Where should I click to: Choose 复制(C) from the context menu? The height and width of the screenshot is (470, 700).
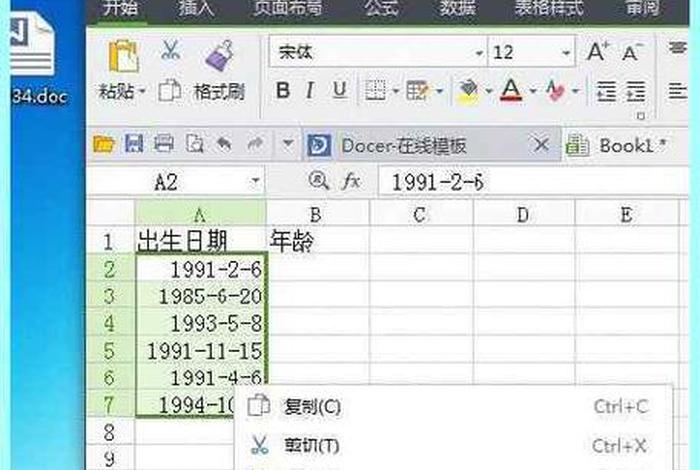click(x=312, y=406)
